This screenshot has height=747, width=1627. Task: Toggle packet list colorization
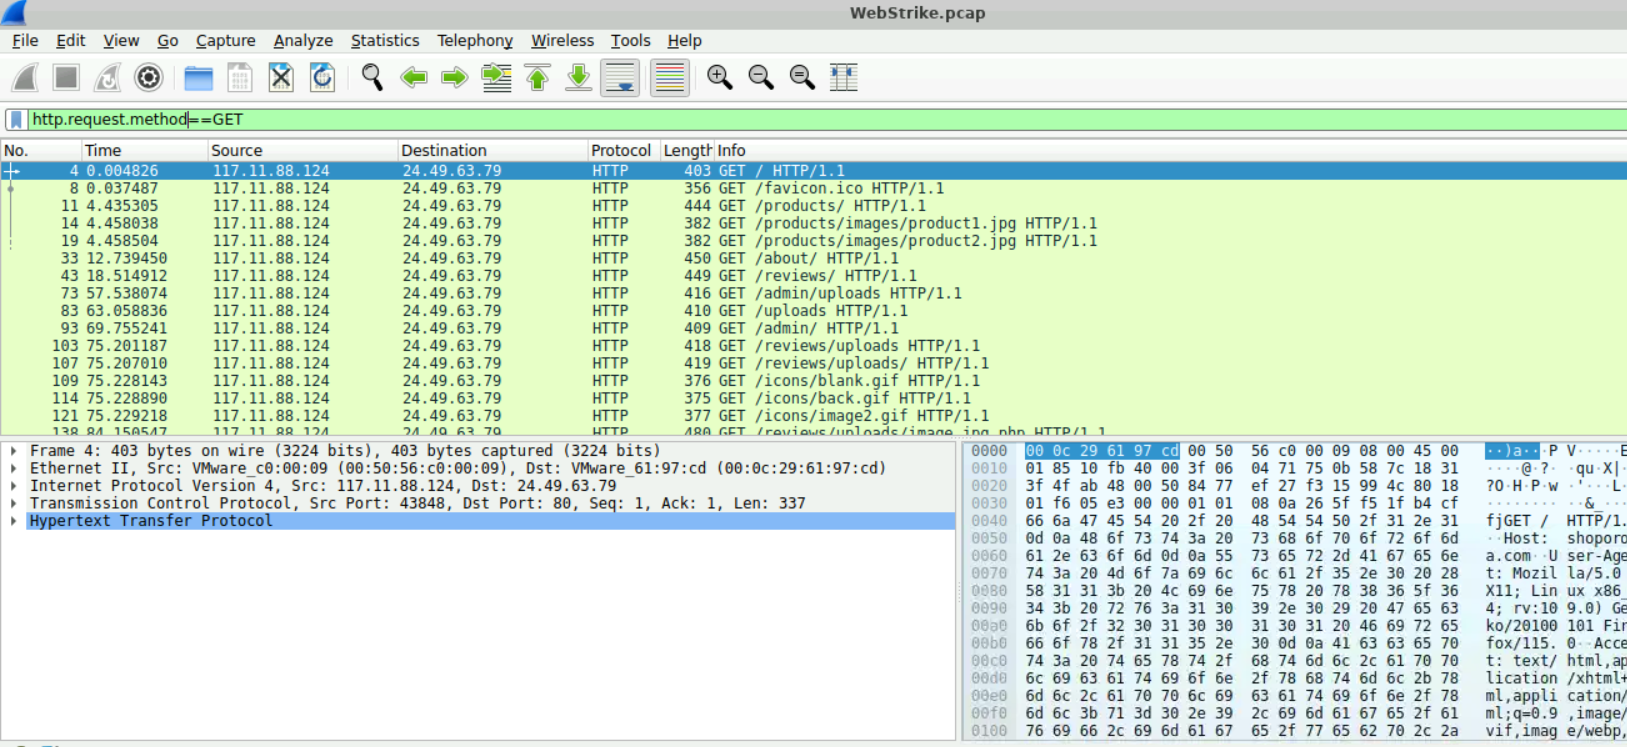tap(669, 78)
